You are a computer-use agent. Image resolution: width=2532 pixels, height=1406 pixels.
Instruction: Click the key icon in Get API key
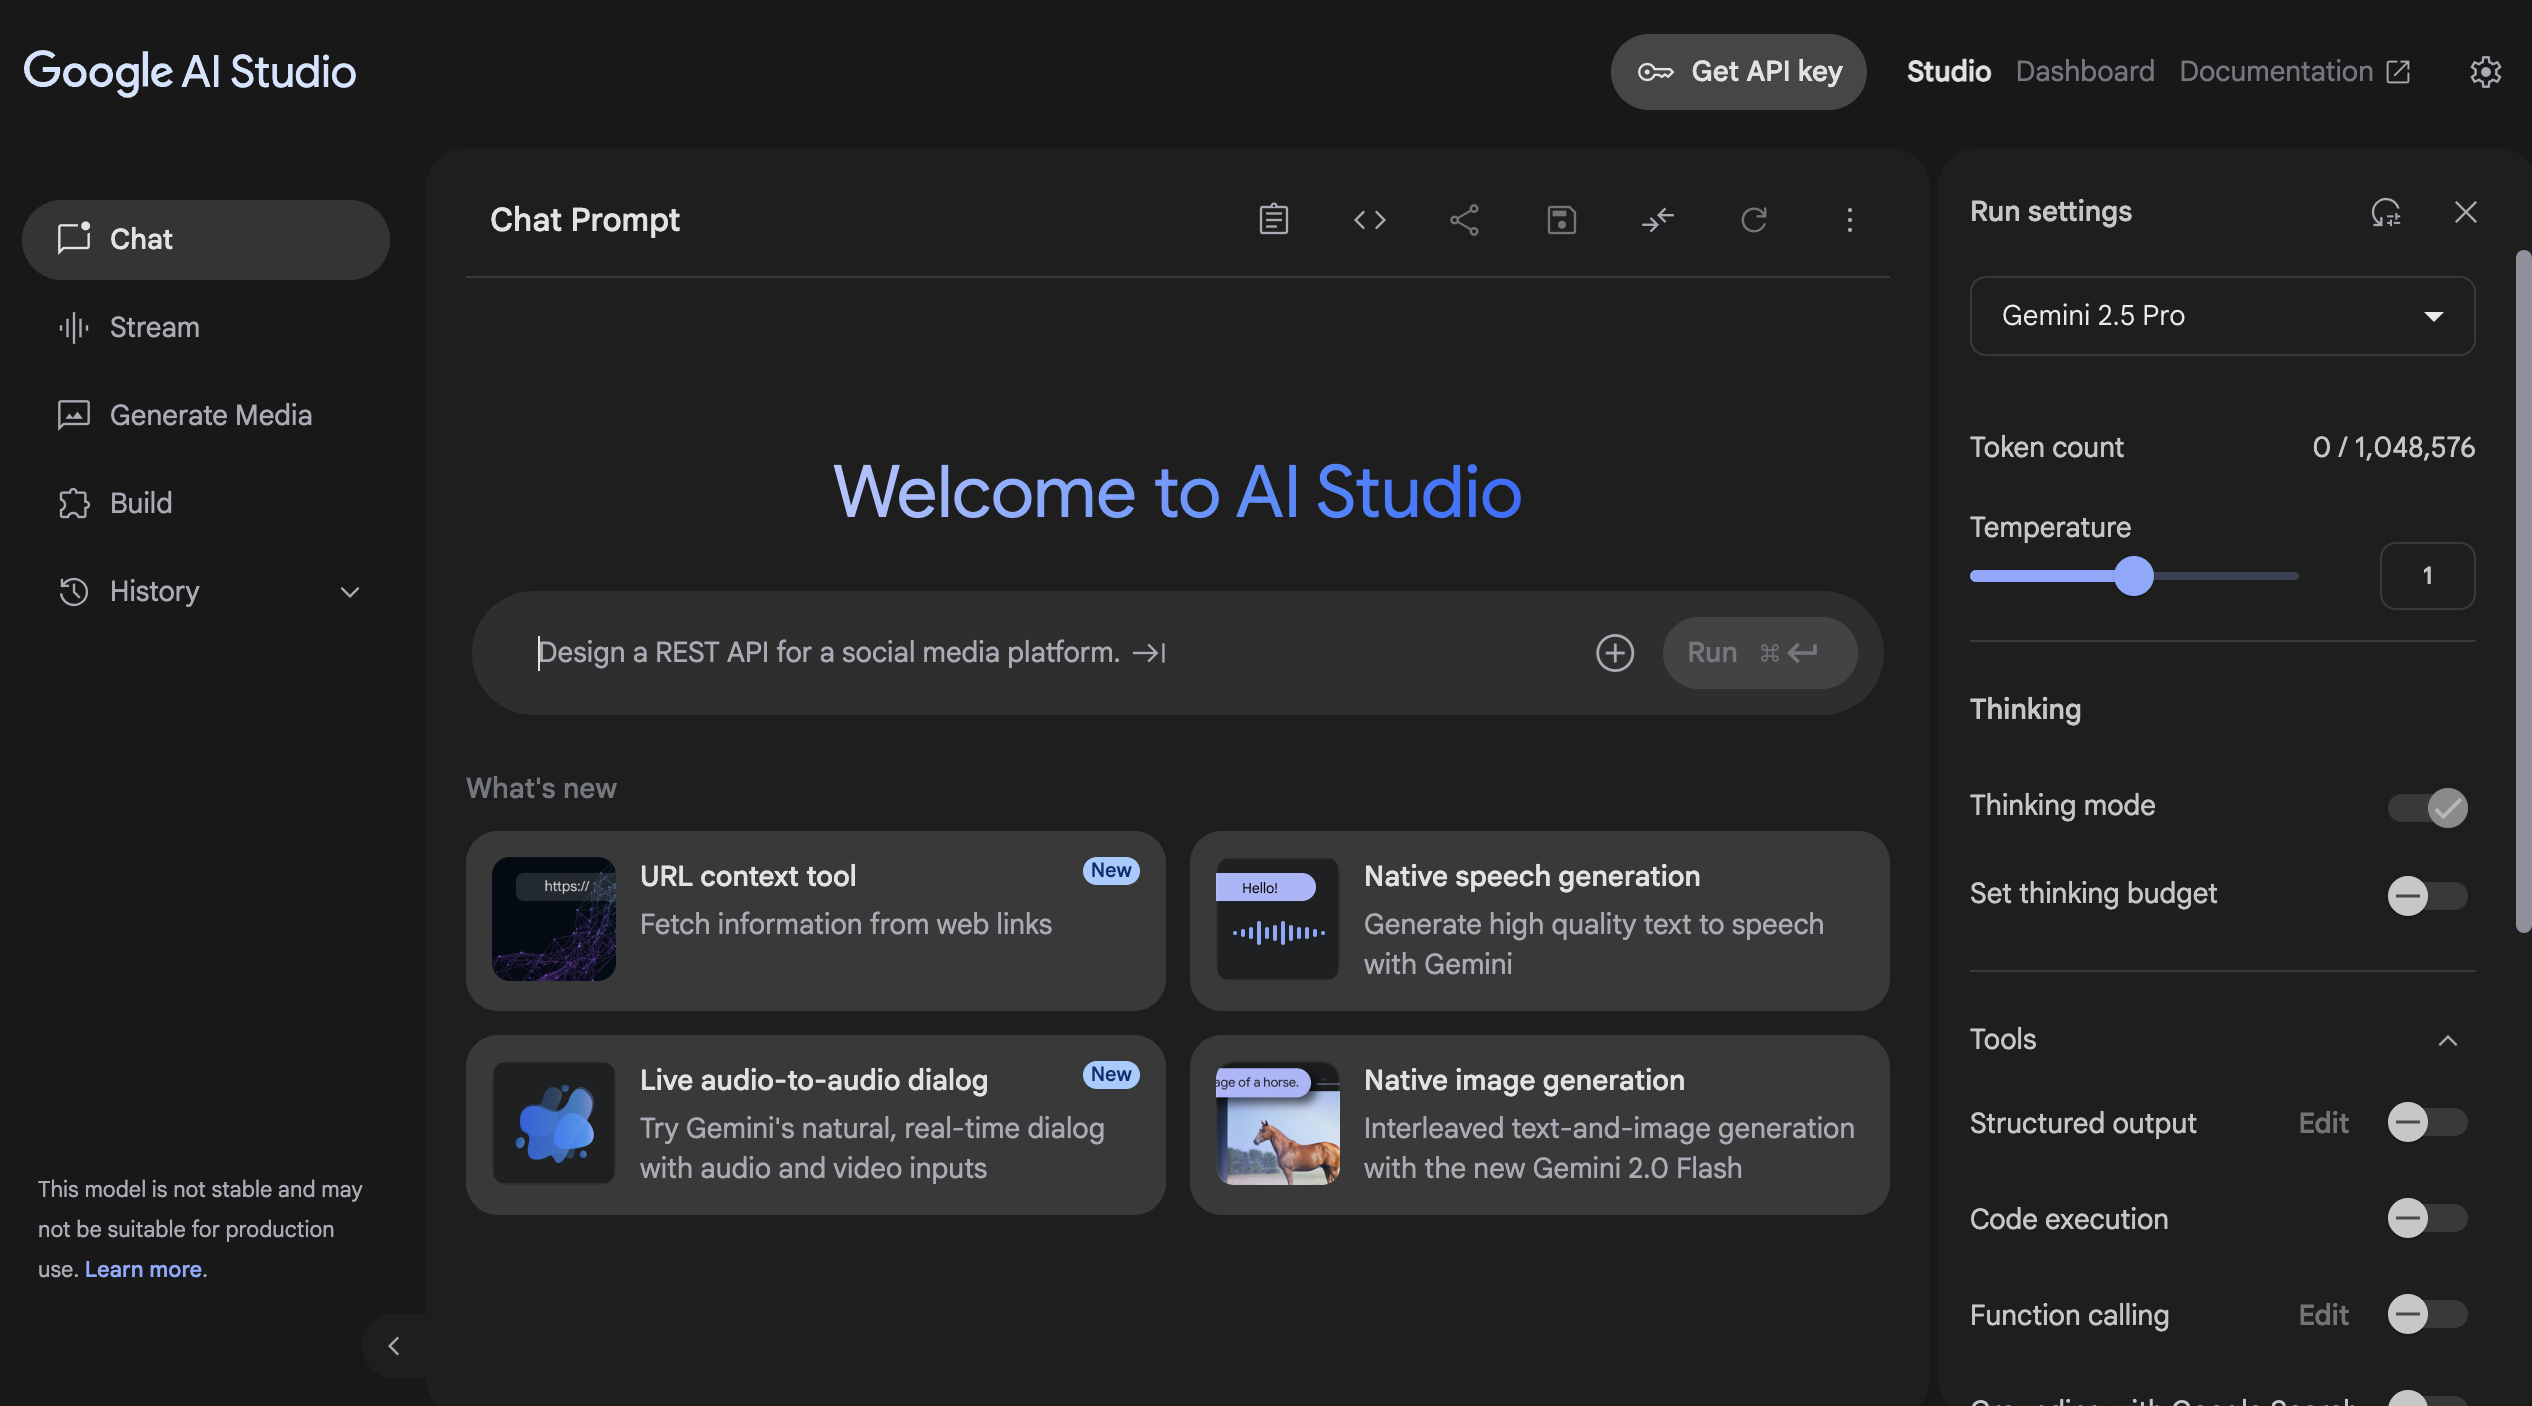point(1655,72)
